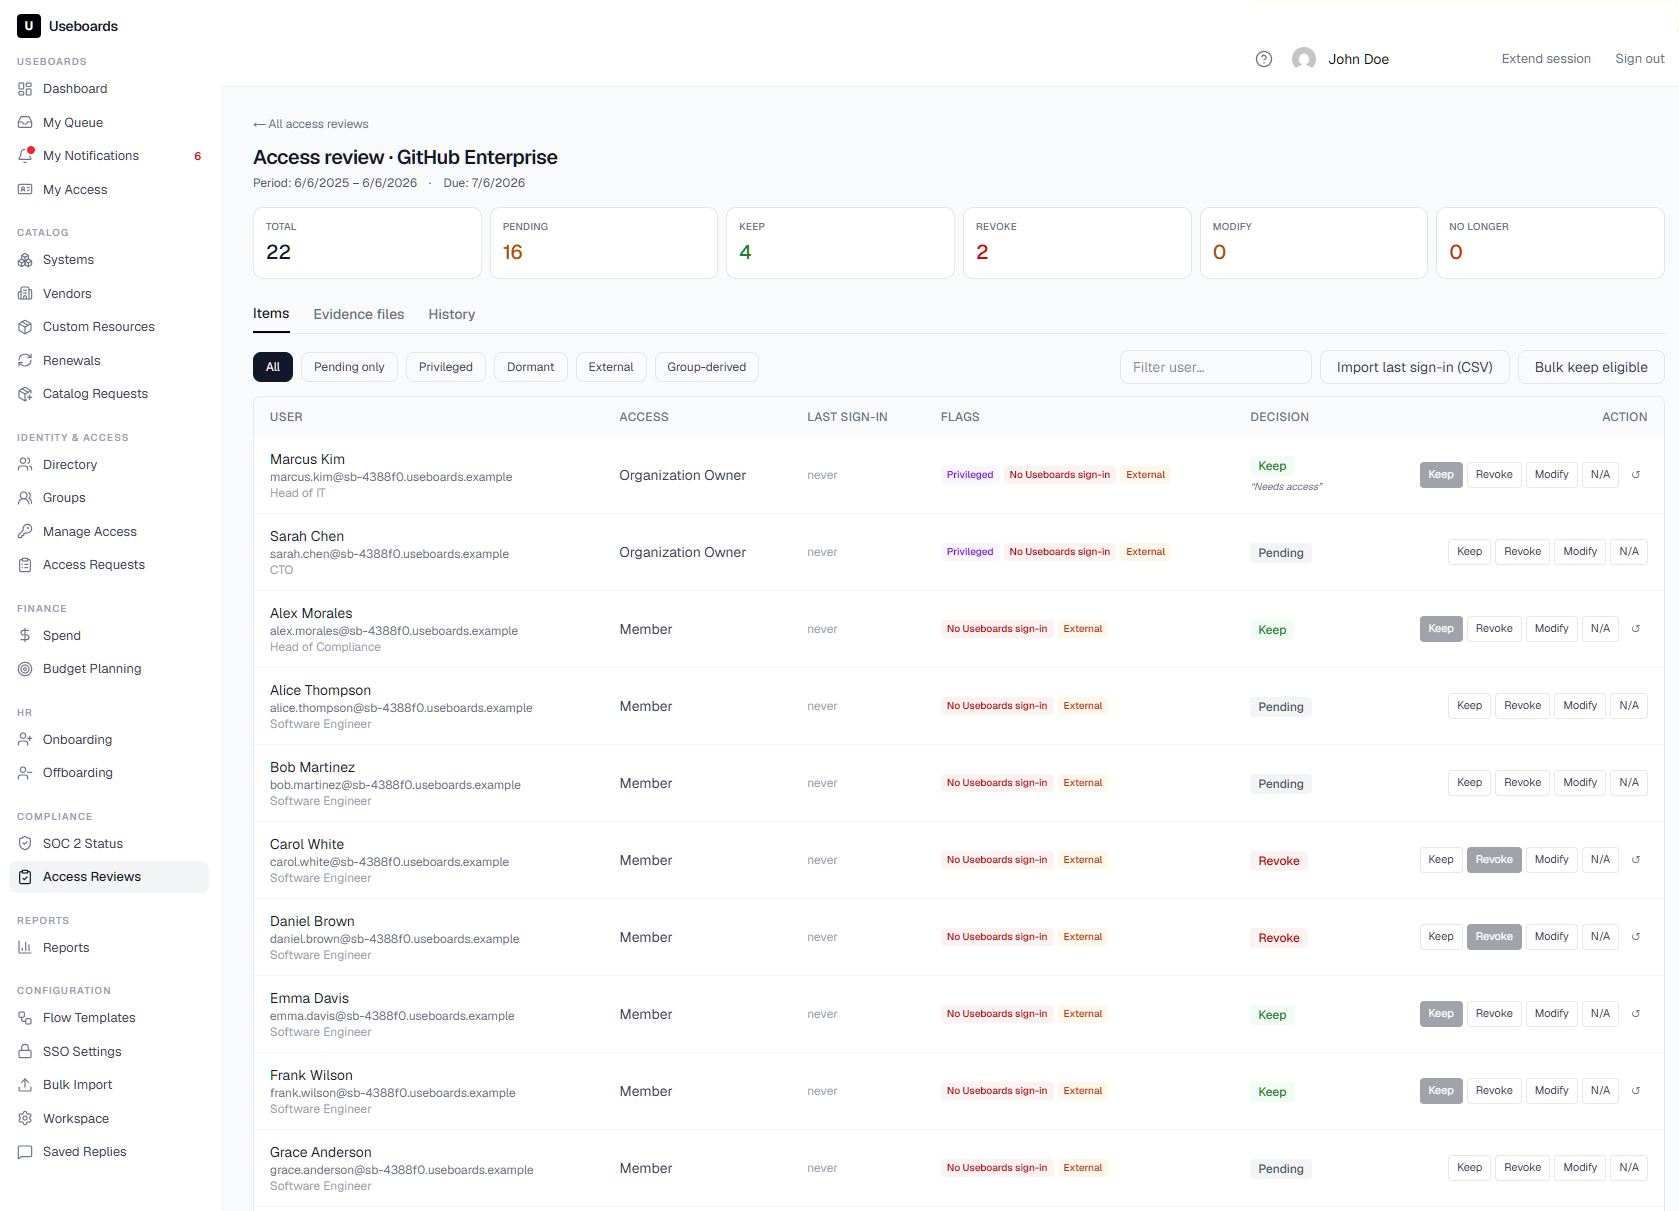
Task: Click Bulk keep eligible button
Action: click(x=1591, y=367)
